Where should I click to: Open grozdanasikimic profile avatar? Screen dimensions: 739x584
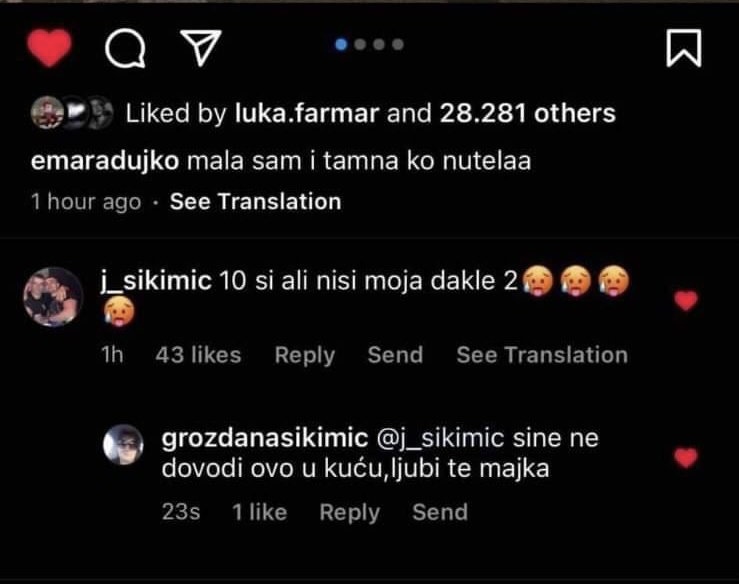pos(124,444)
